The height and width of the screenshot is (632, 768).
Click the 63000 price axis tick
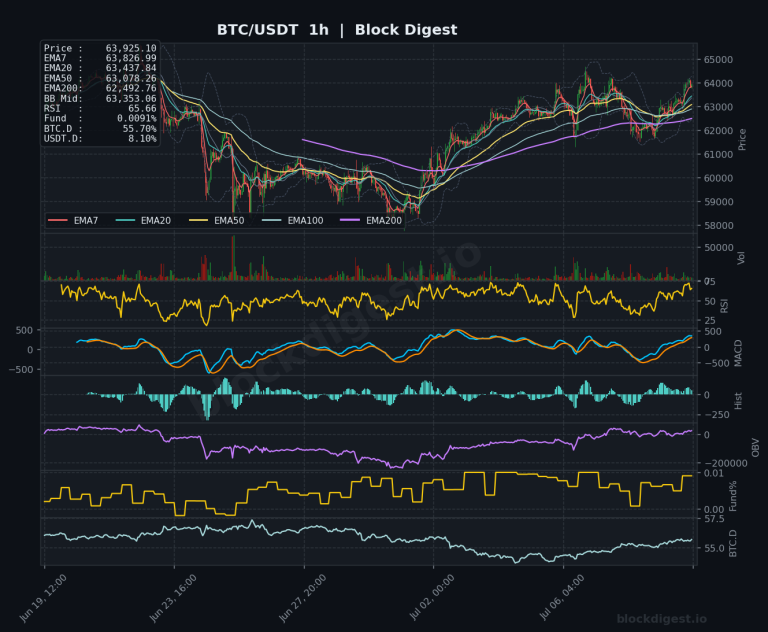[719, 107]
